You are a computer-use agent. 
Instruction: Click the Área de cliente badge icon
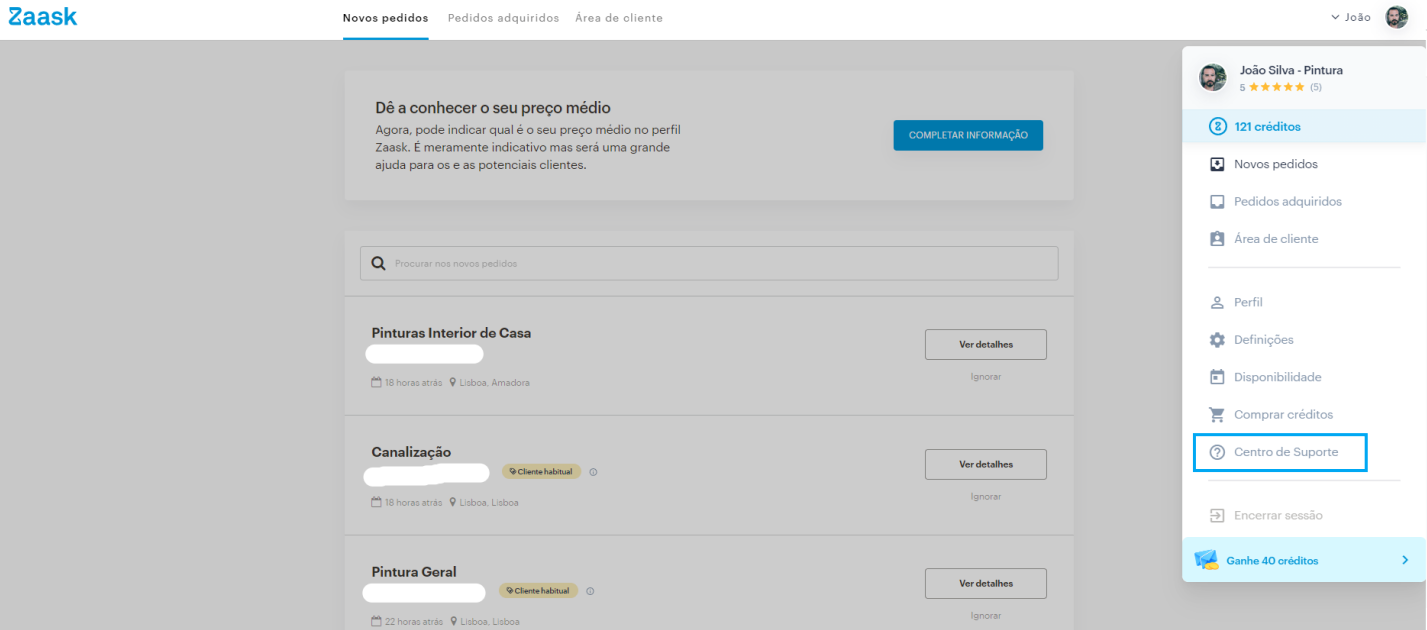click(x=1217, y=239)
